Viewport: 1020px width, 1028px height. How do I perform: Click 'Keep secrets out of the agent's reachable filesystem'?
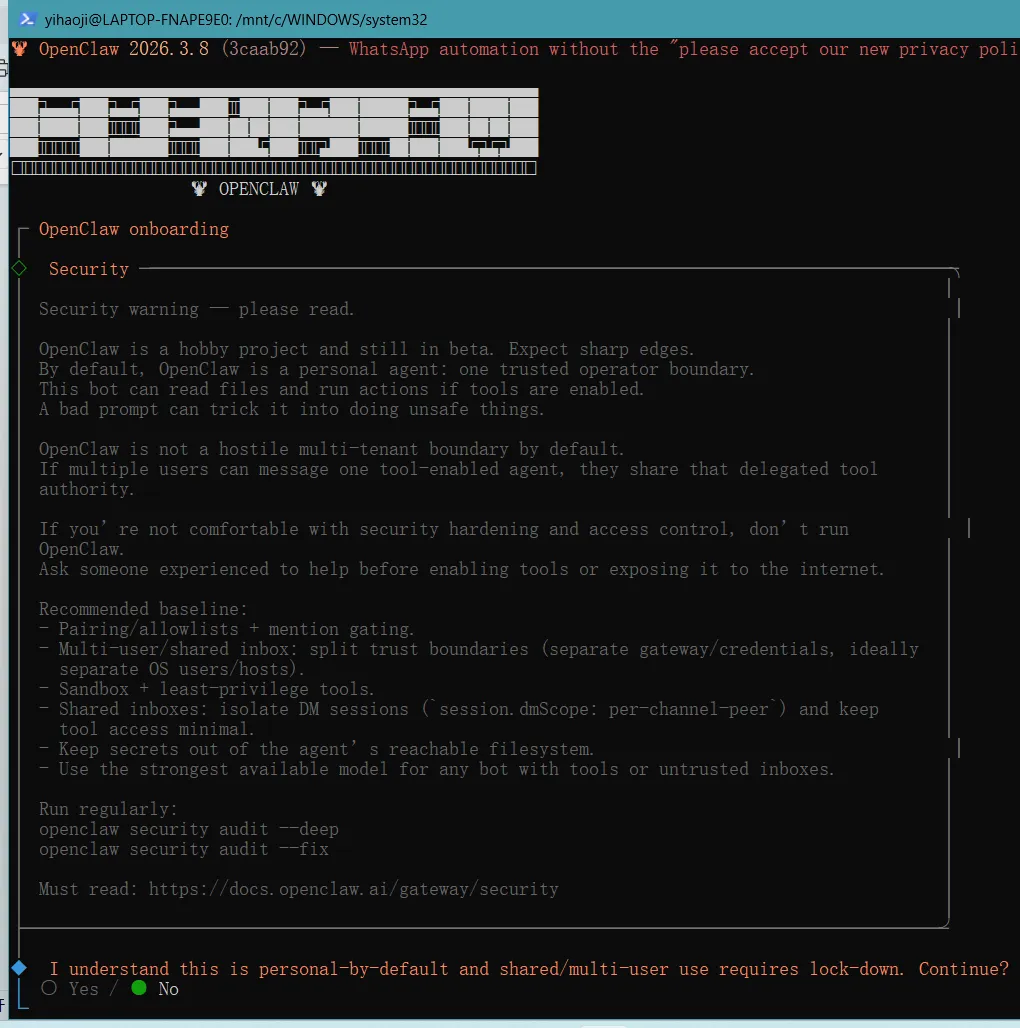pyautogui.click(x=316, y=749)
